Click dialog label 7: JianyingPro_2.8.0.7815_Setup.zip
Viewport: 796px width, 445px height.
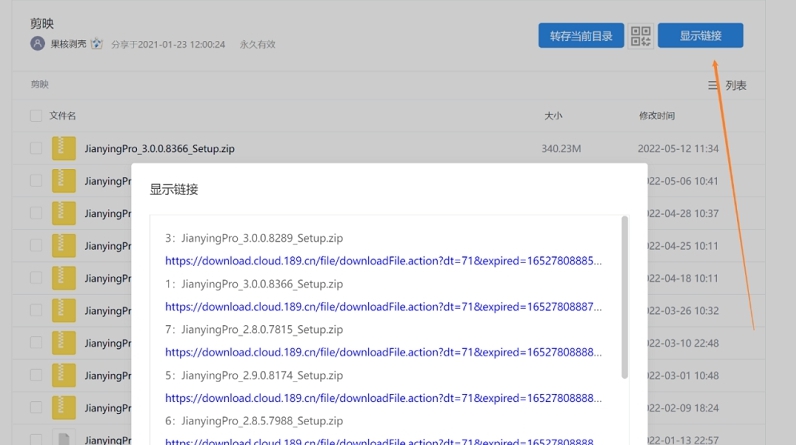point(254,329)
